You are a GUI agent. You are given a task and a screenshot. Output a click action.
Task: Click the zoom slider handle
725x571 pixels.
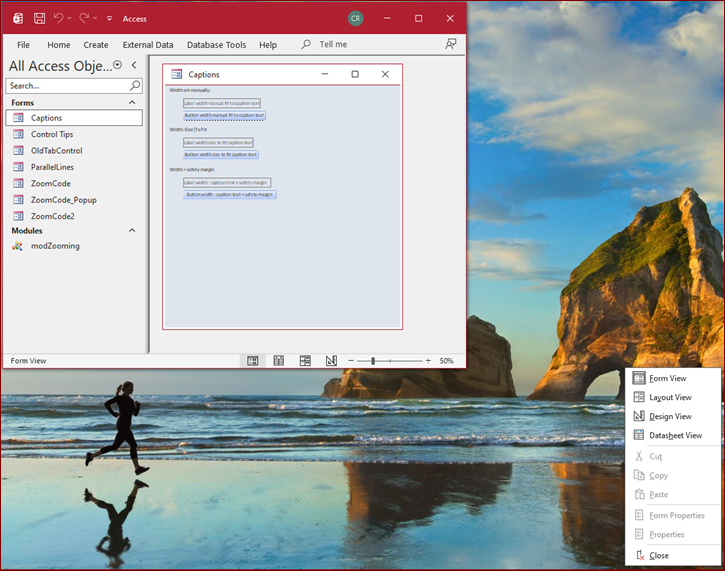point(373,361)
